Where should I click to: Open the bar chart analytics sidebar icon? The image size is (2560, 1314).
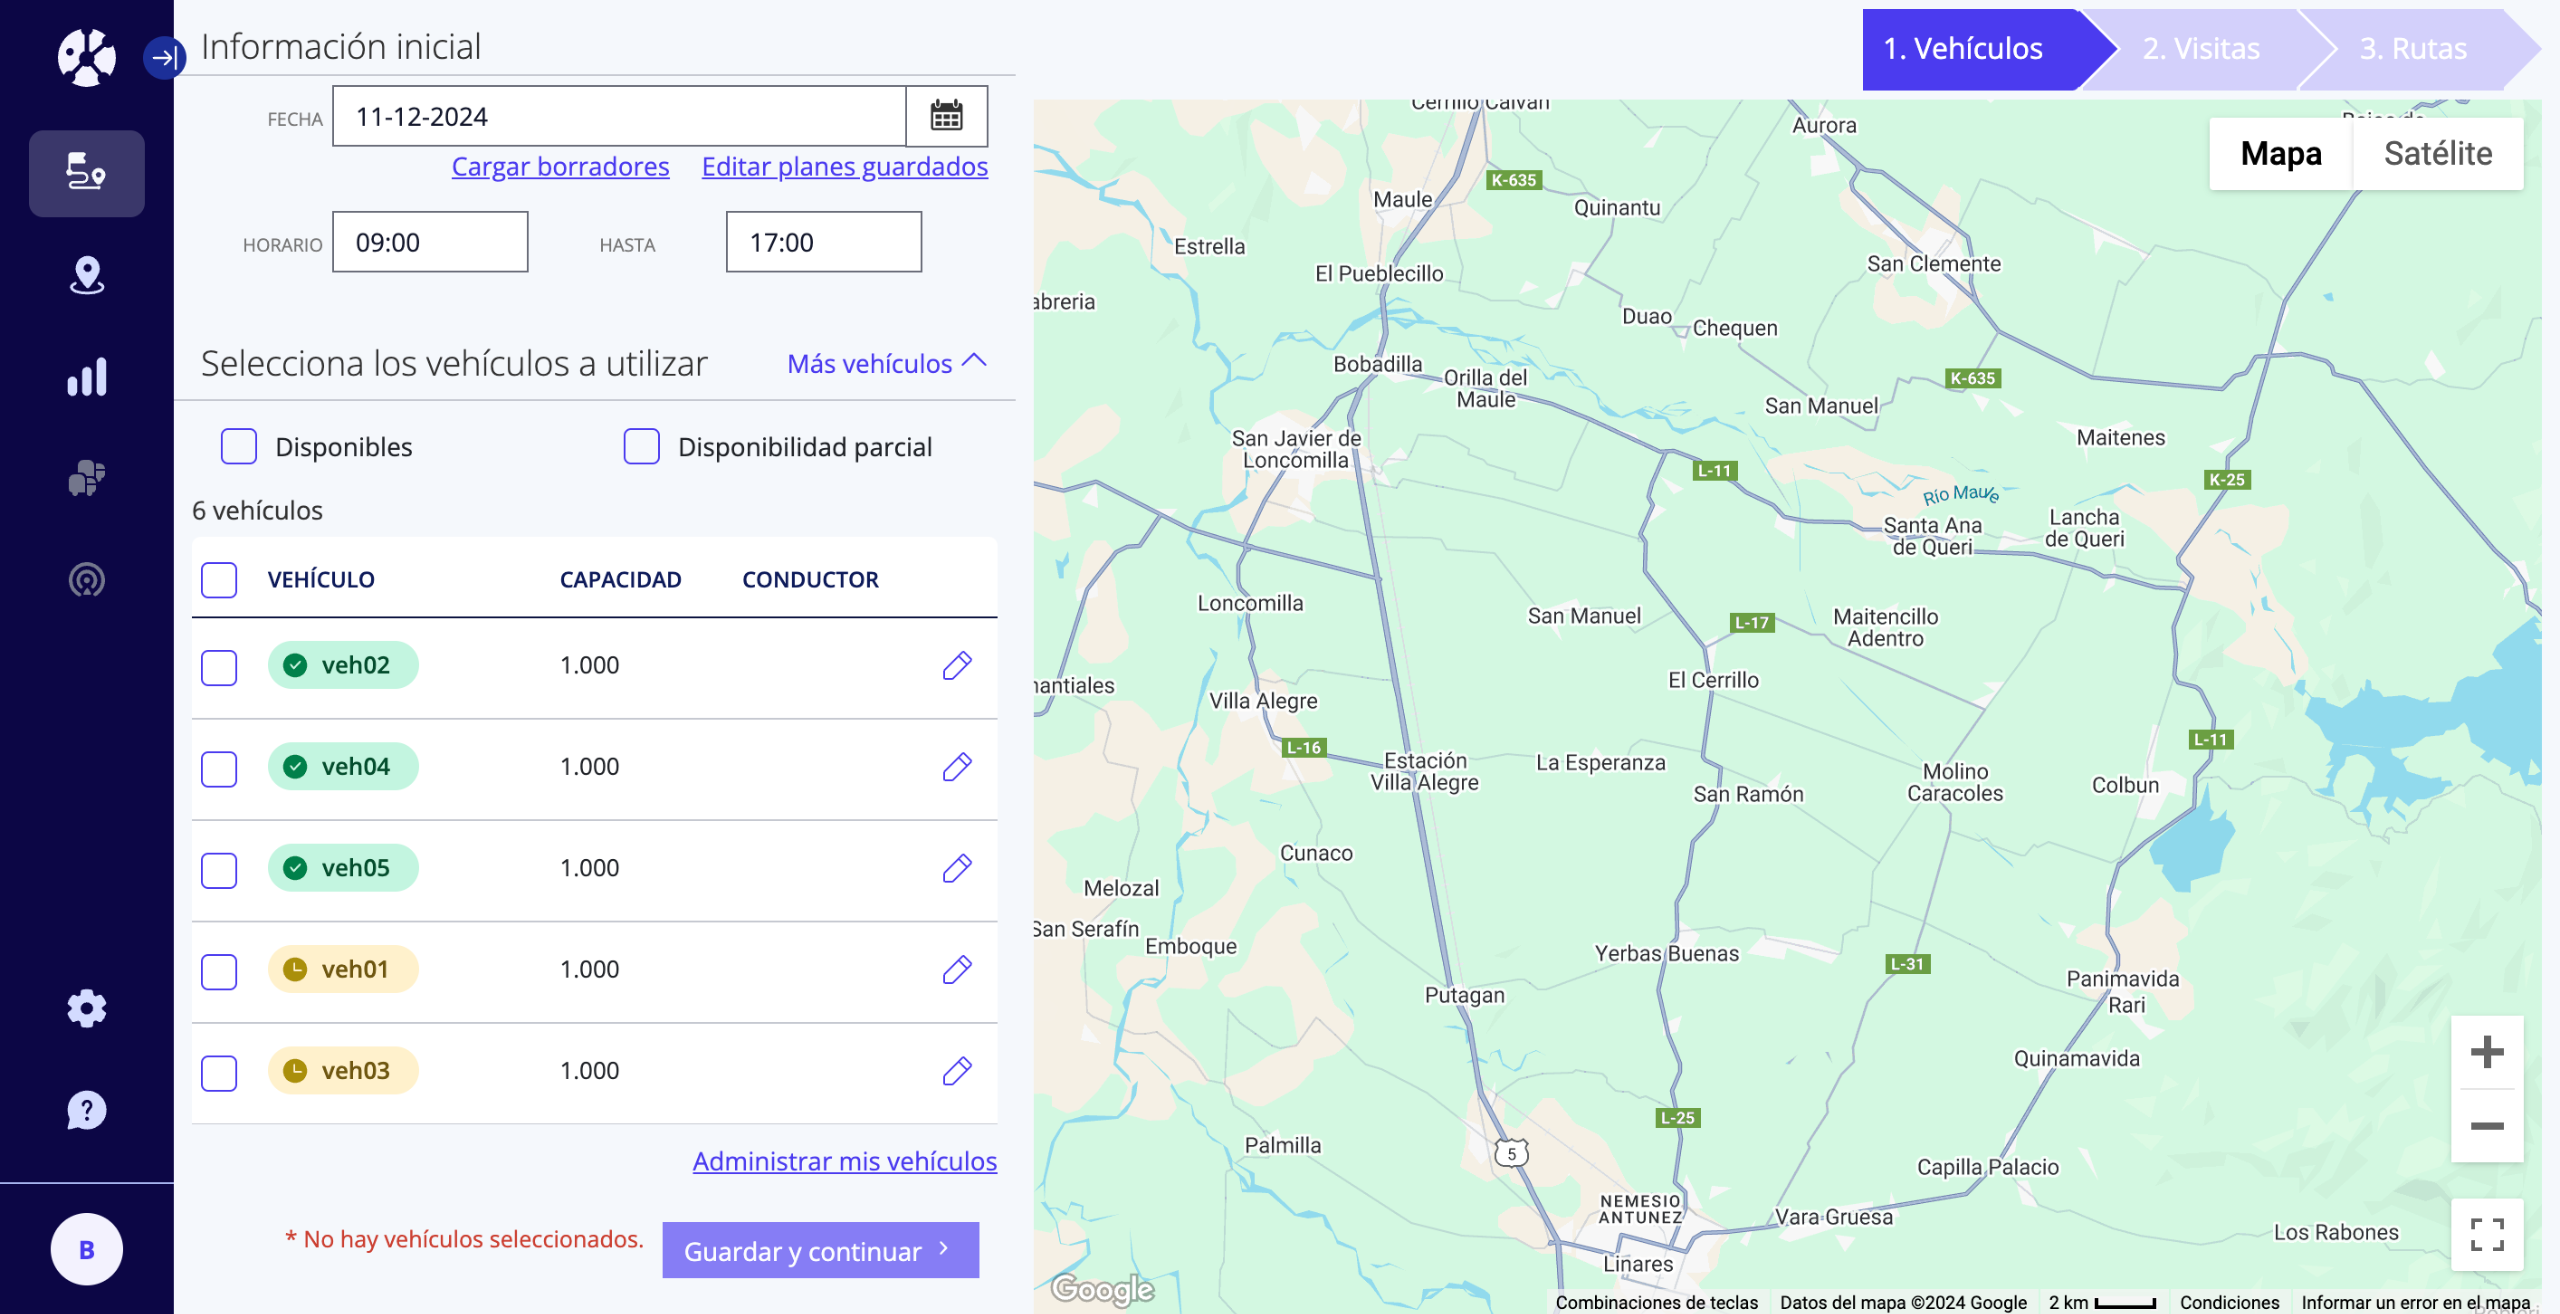pyautogui.click(x=86, y=377)
